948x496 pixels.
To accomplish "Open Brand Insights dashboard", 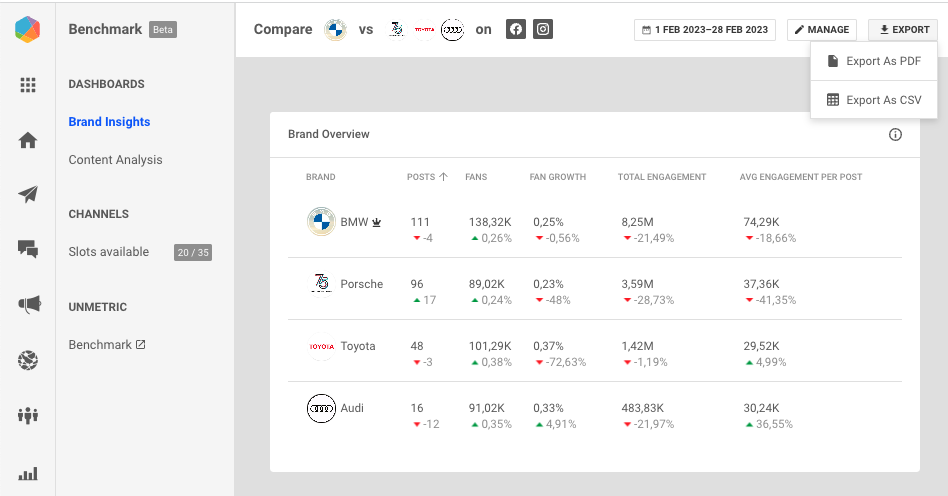I will point(109,122).
